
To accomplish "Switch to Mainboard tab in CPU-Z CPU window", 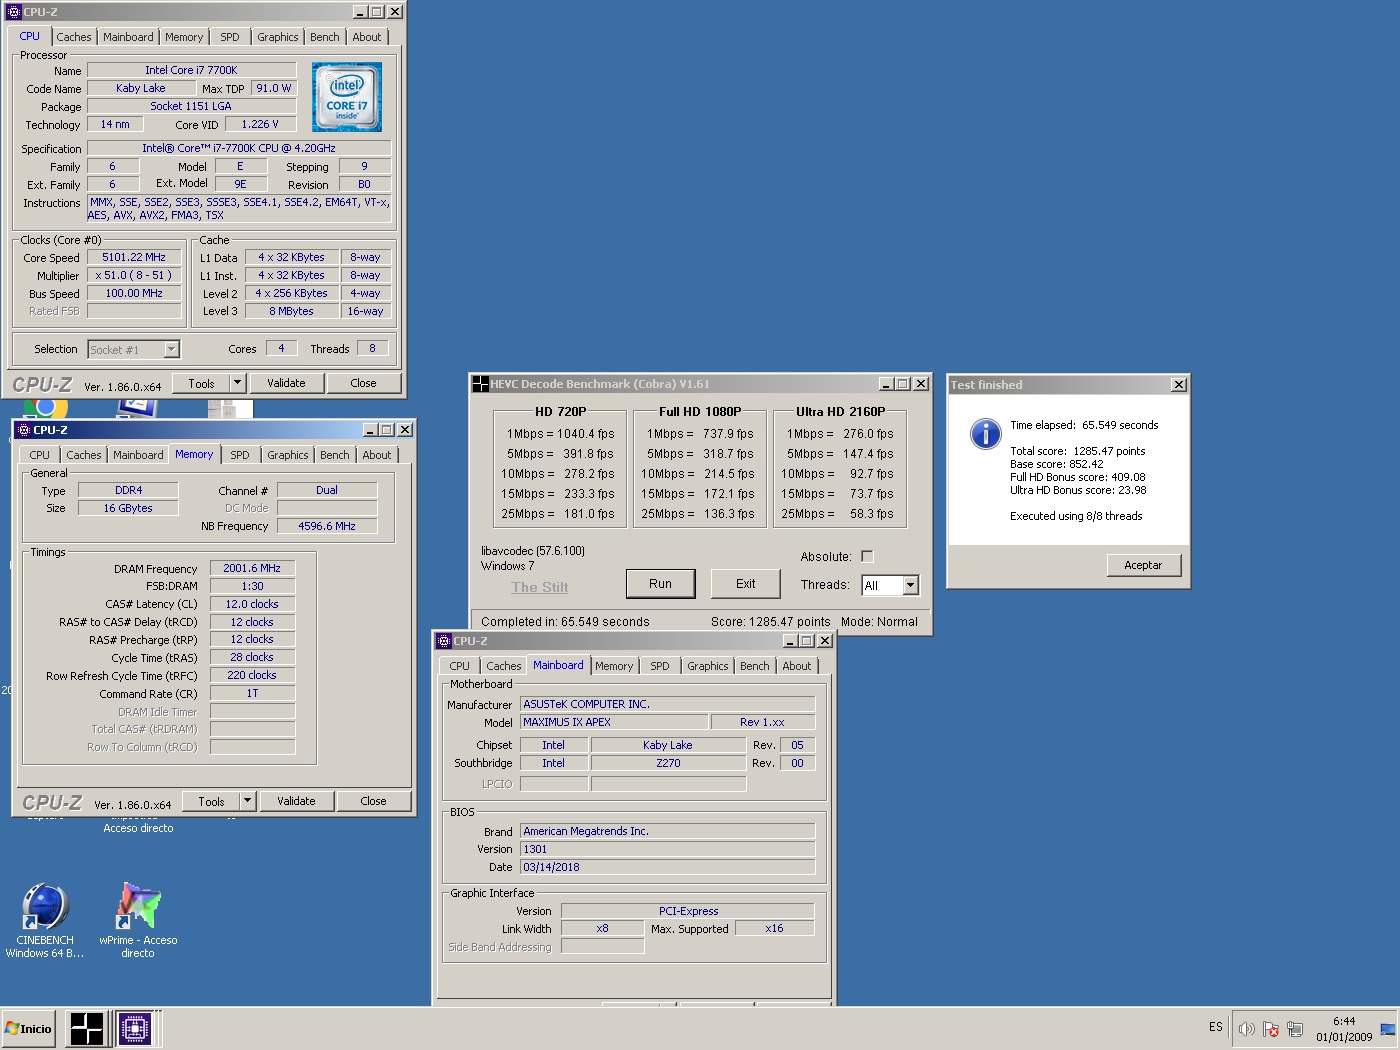I will [128, 37].
